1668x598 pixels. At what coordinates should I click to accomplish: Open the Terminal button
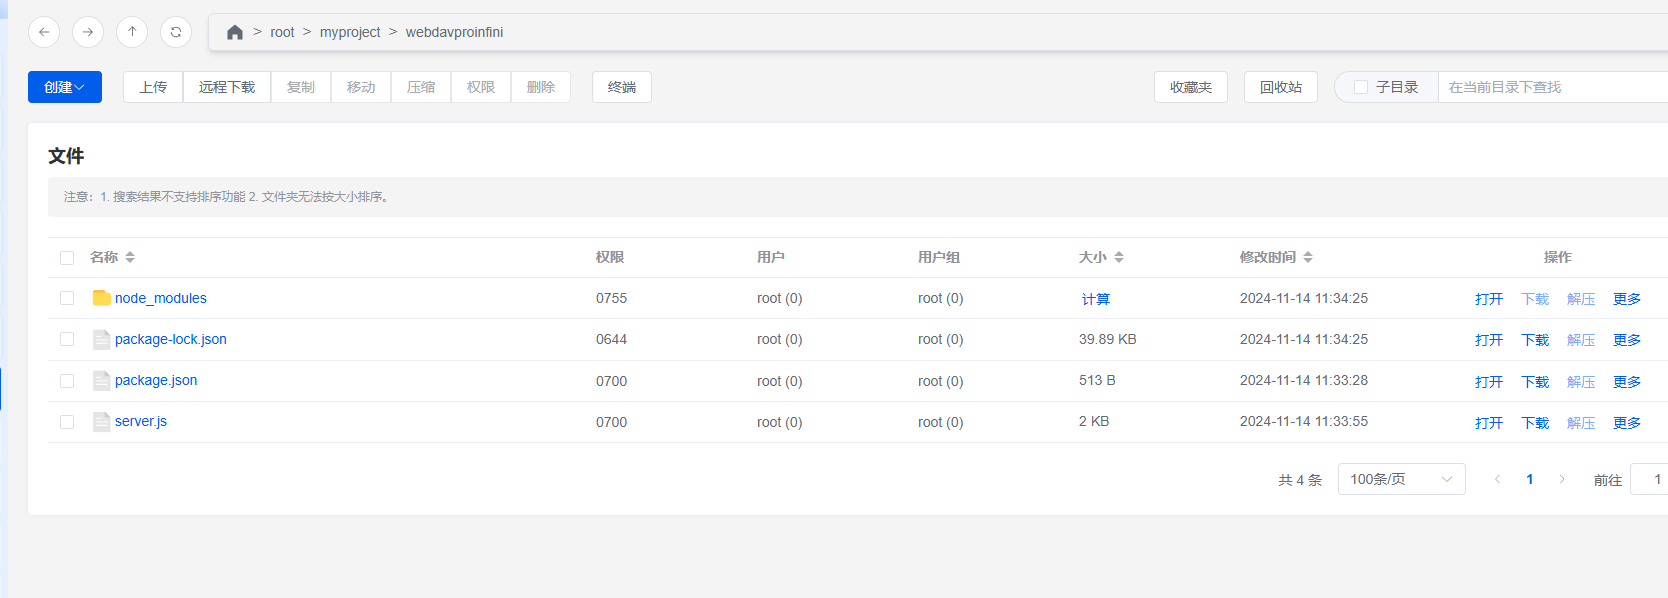pos(622,87)
